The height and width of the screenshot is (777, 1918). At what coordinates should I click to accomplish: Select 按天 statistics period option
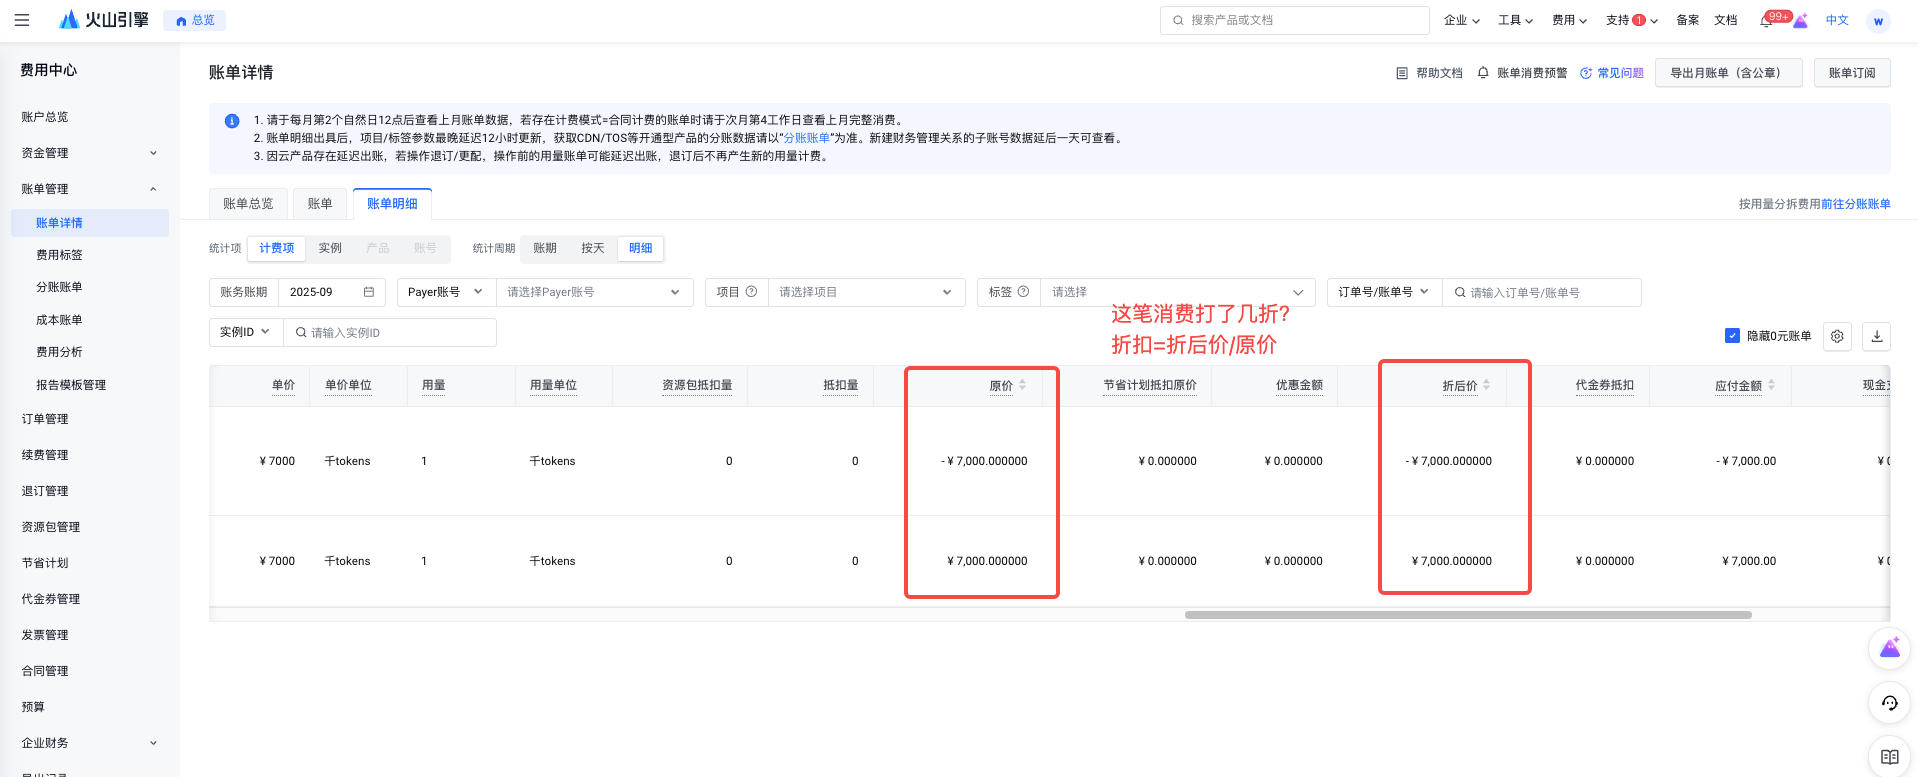(593, 248)
